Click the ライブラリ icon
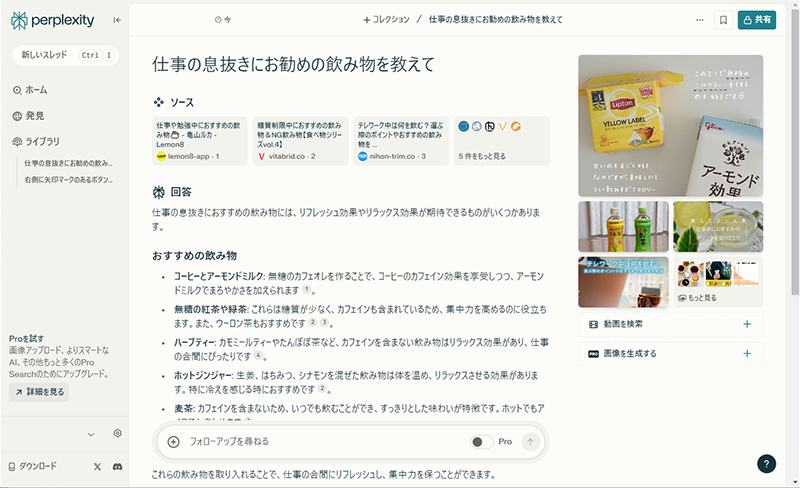The width and height of the screenshot is (800, 488). (x=17, y=141)
